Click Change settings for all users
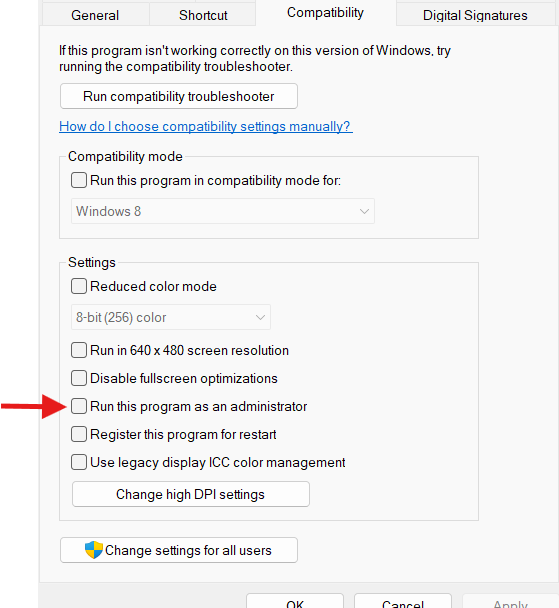This screenshot has width=559, height=608. [179, 550]
